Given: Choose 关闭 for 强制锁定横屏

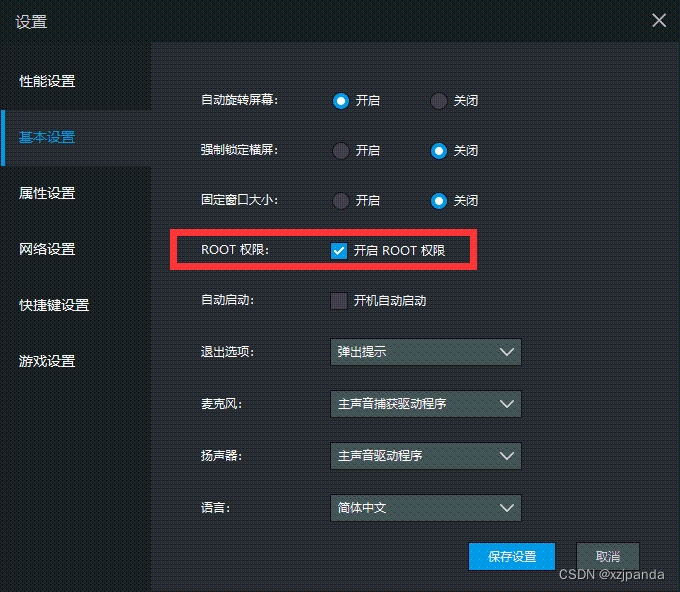Looking at the screenshot, I should tap(438, 150).
